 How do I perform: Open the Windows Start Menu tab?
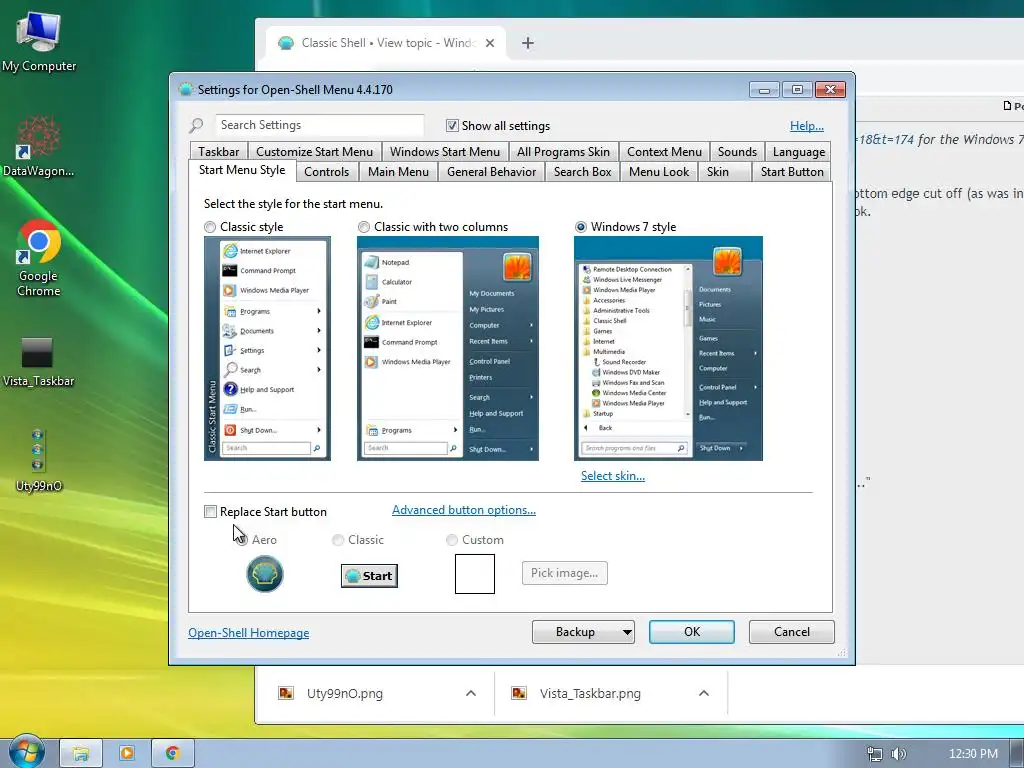[445, 152]
